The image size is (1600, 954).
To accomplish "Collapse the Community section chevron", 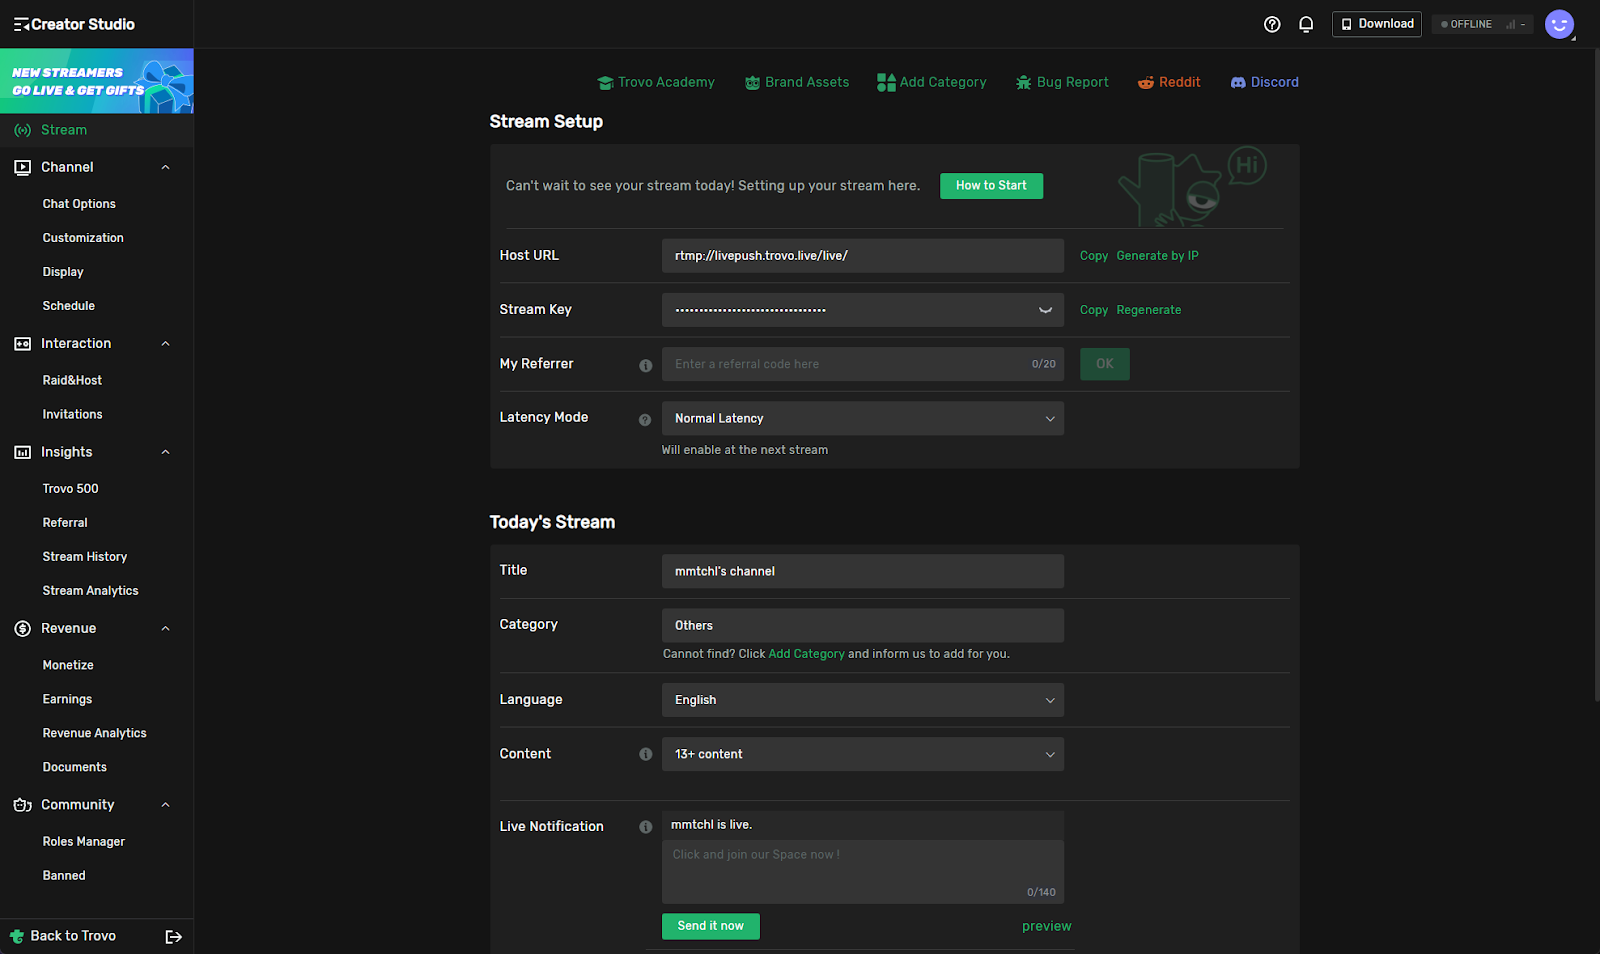I will click(166, 805).
